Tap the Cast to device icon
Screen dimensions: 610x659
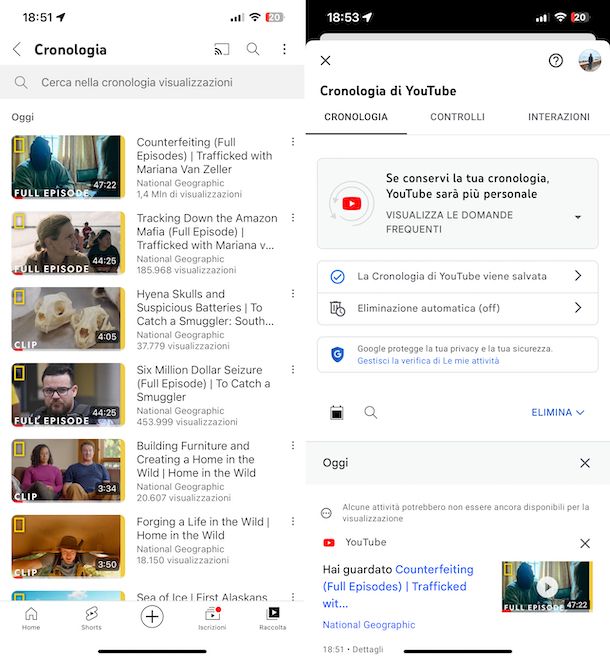[222, 50]
